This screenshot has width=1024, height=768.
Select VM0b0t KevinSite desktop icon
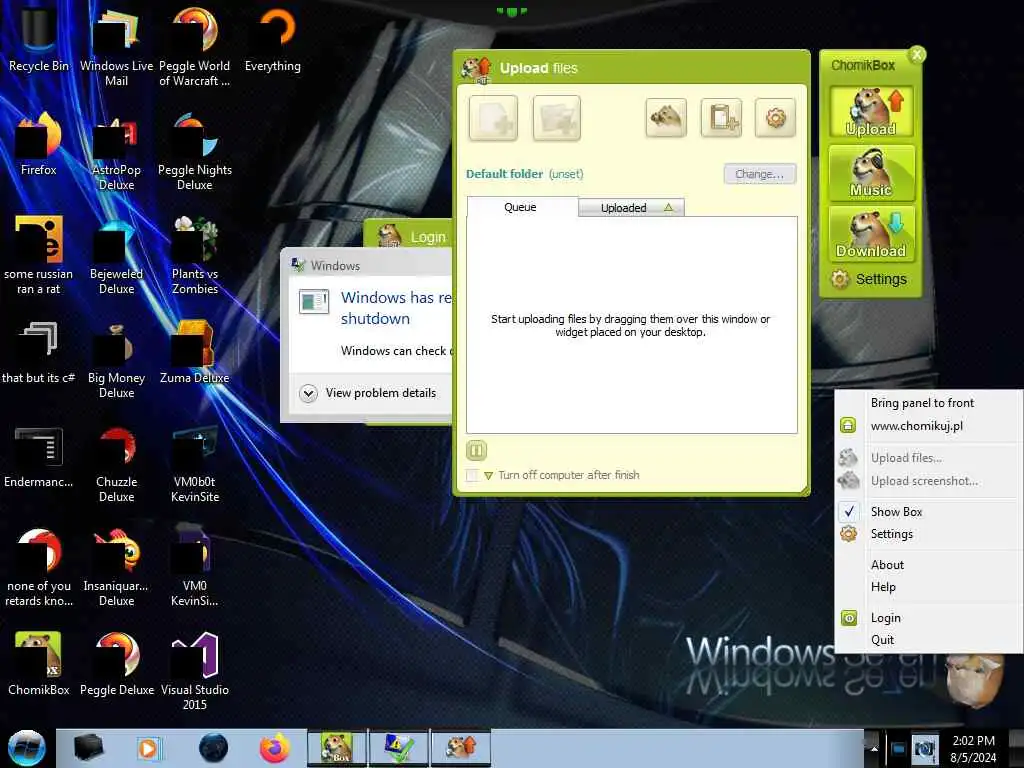point(195,464)
